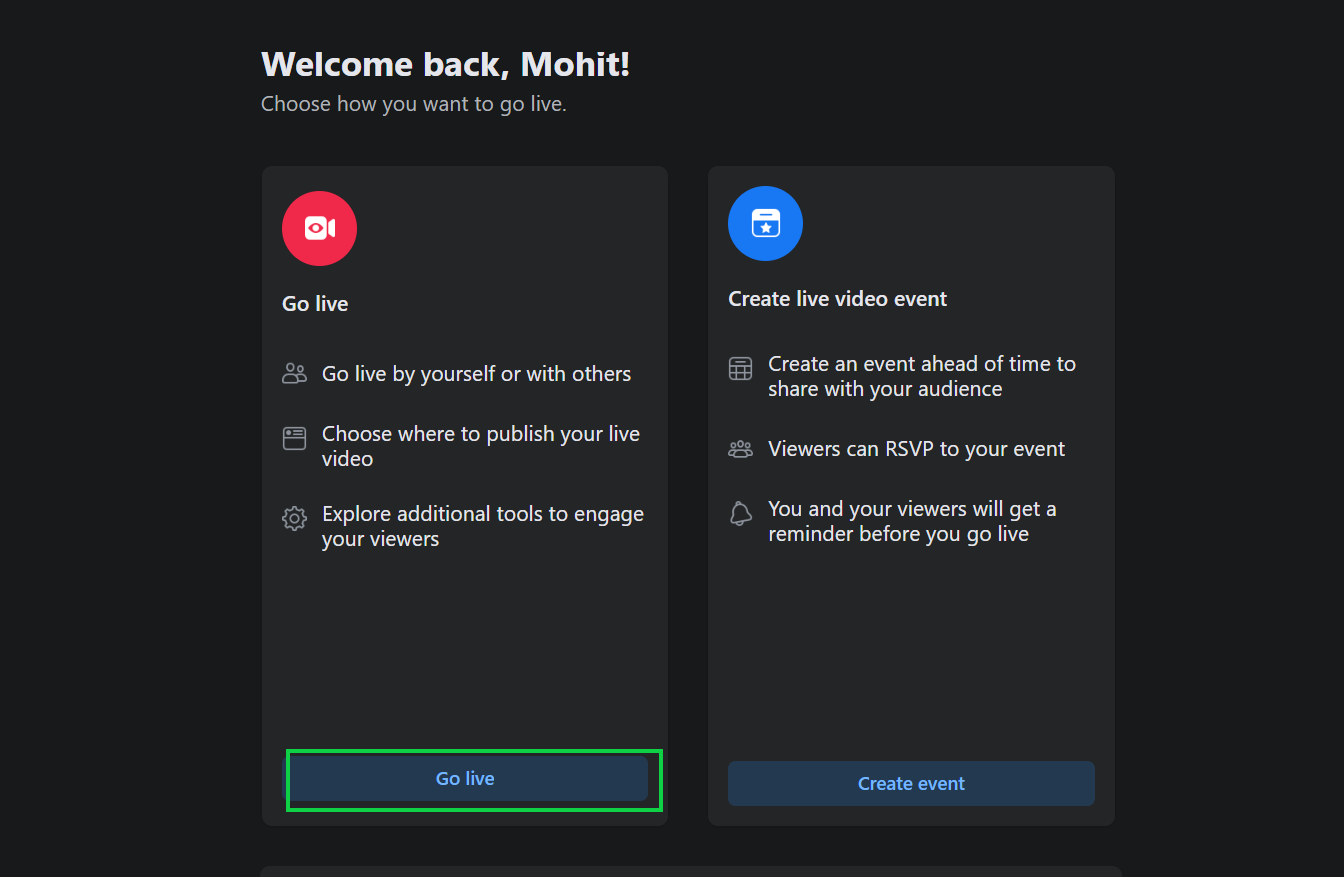1344x877 pixels.
Task: Click the 'Go live' card title
Action: pos(315,304)
